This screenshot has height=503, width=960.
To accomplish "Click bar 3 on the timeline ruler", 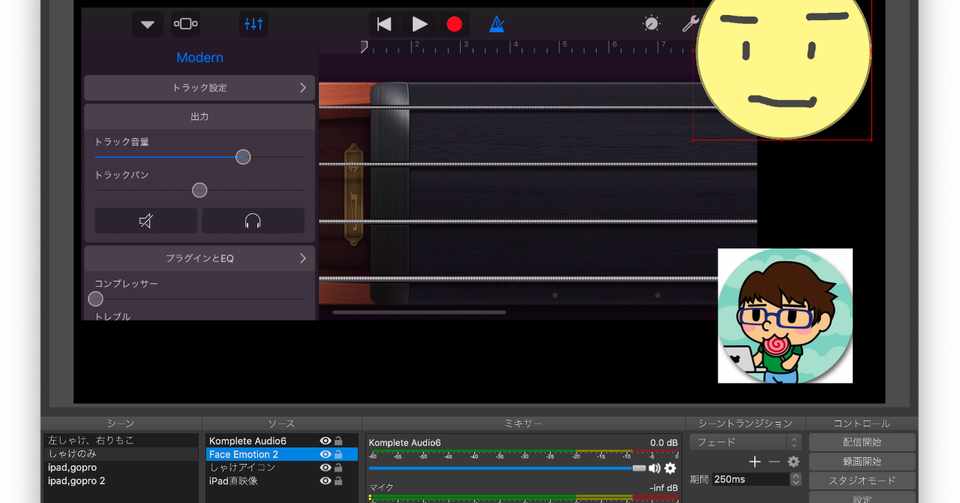I will [465, 47].
